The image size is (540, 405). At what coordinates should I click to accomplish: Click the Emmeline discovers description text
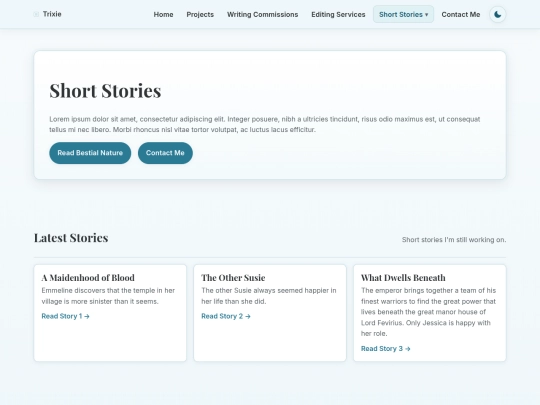(108, 296)
